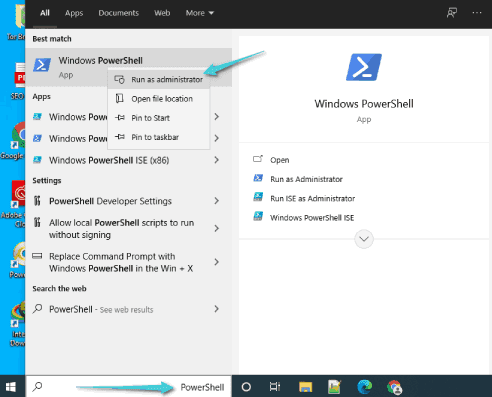Click Run ISE as Administrator
This screenshot has height=397, width=492.
tap(312, 198)
